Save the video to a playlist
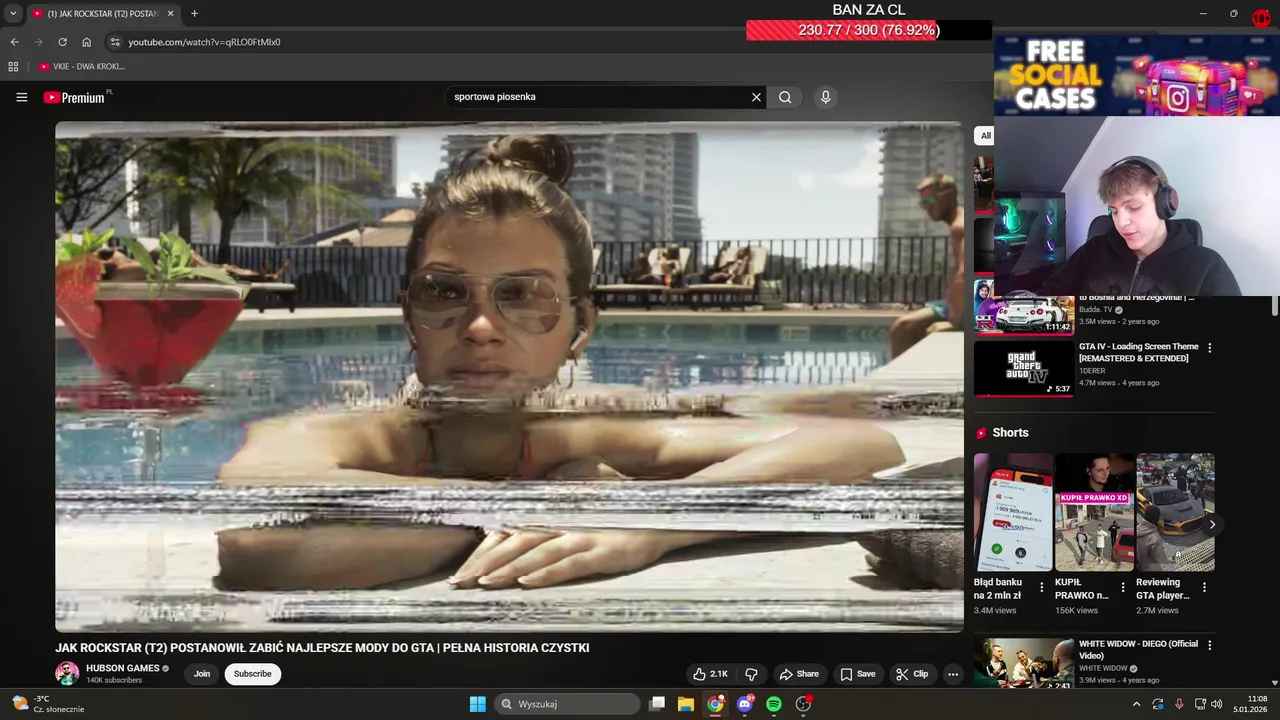The width and height of the screenshot is (1280, 720). point(858,674)
